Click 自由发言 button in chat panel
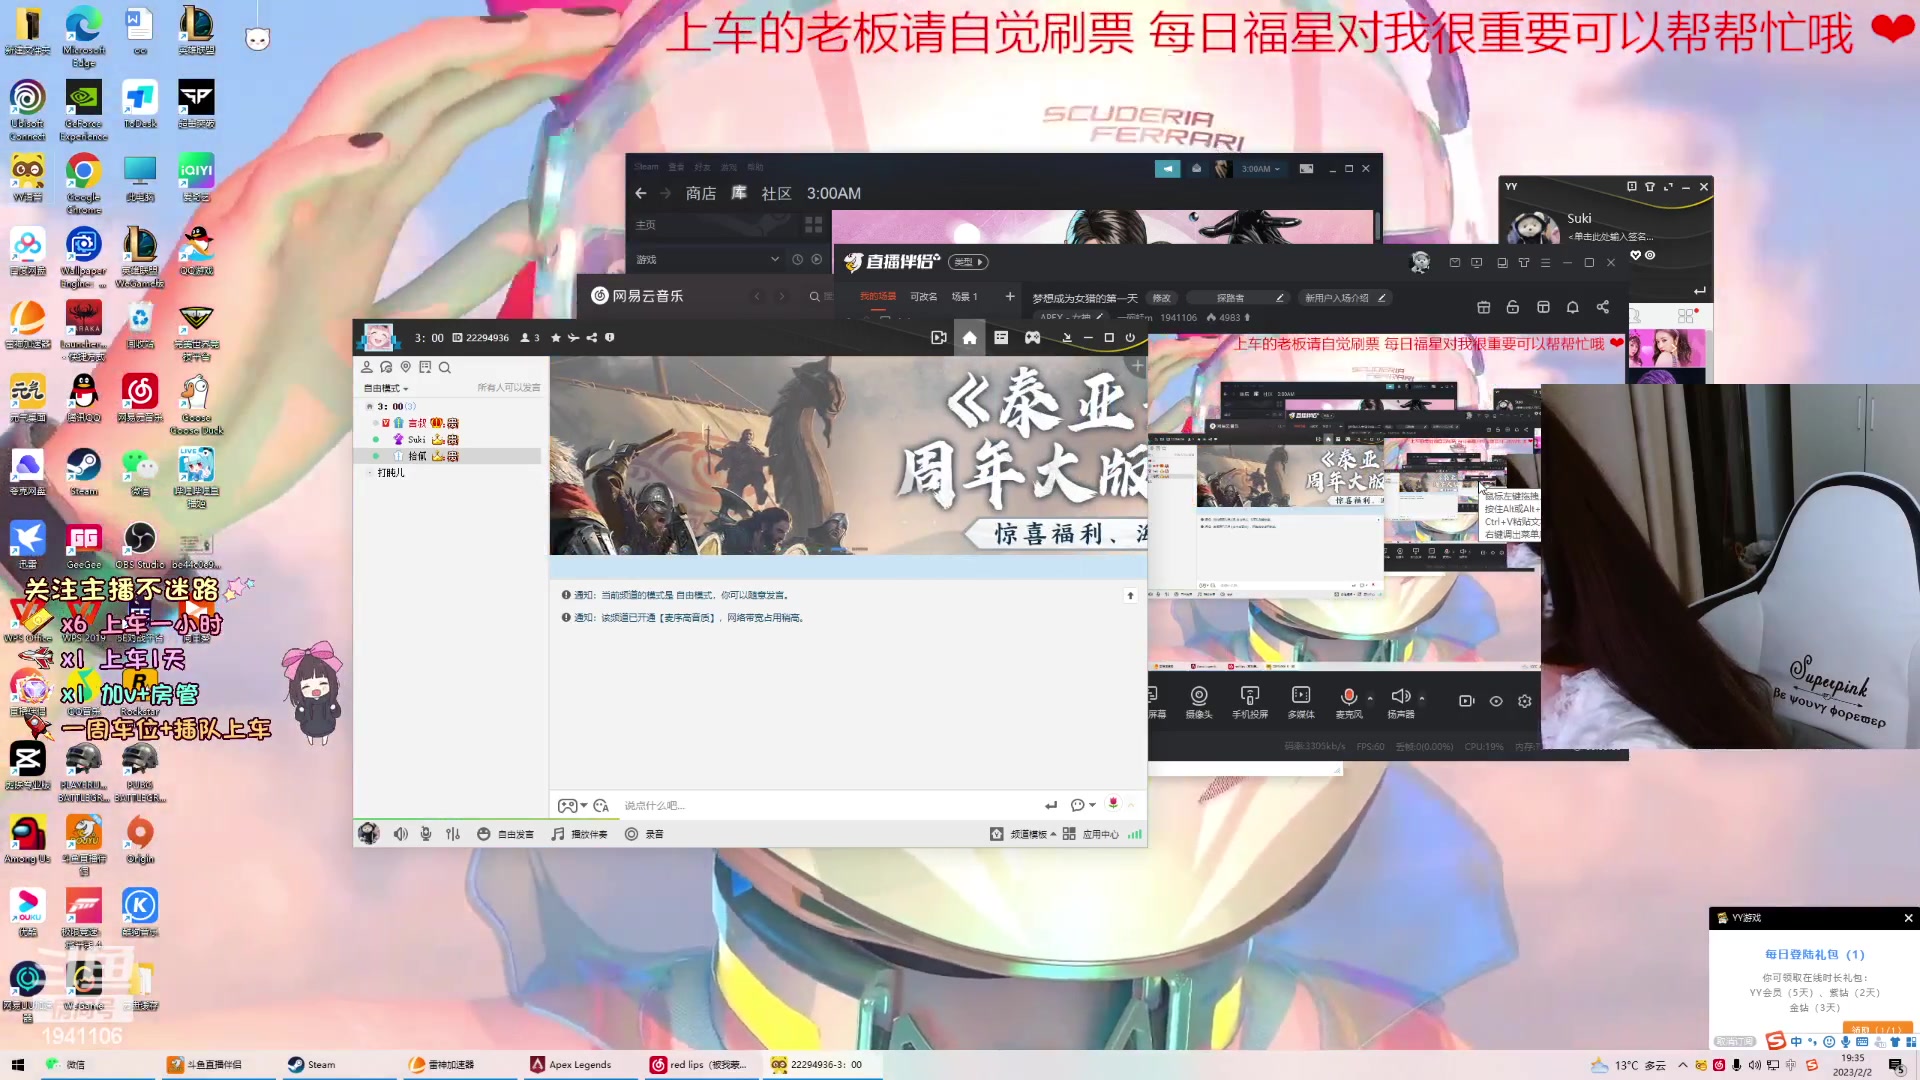This screenshot has width=1920, height=1080. (x=506, y=832)
